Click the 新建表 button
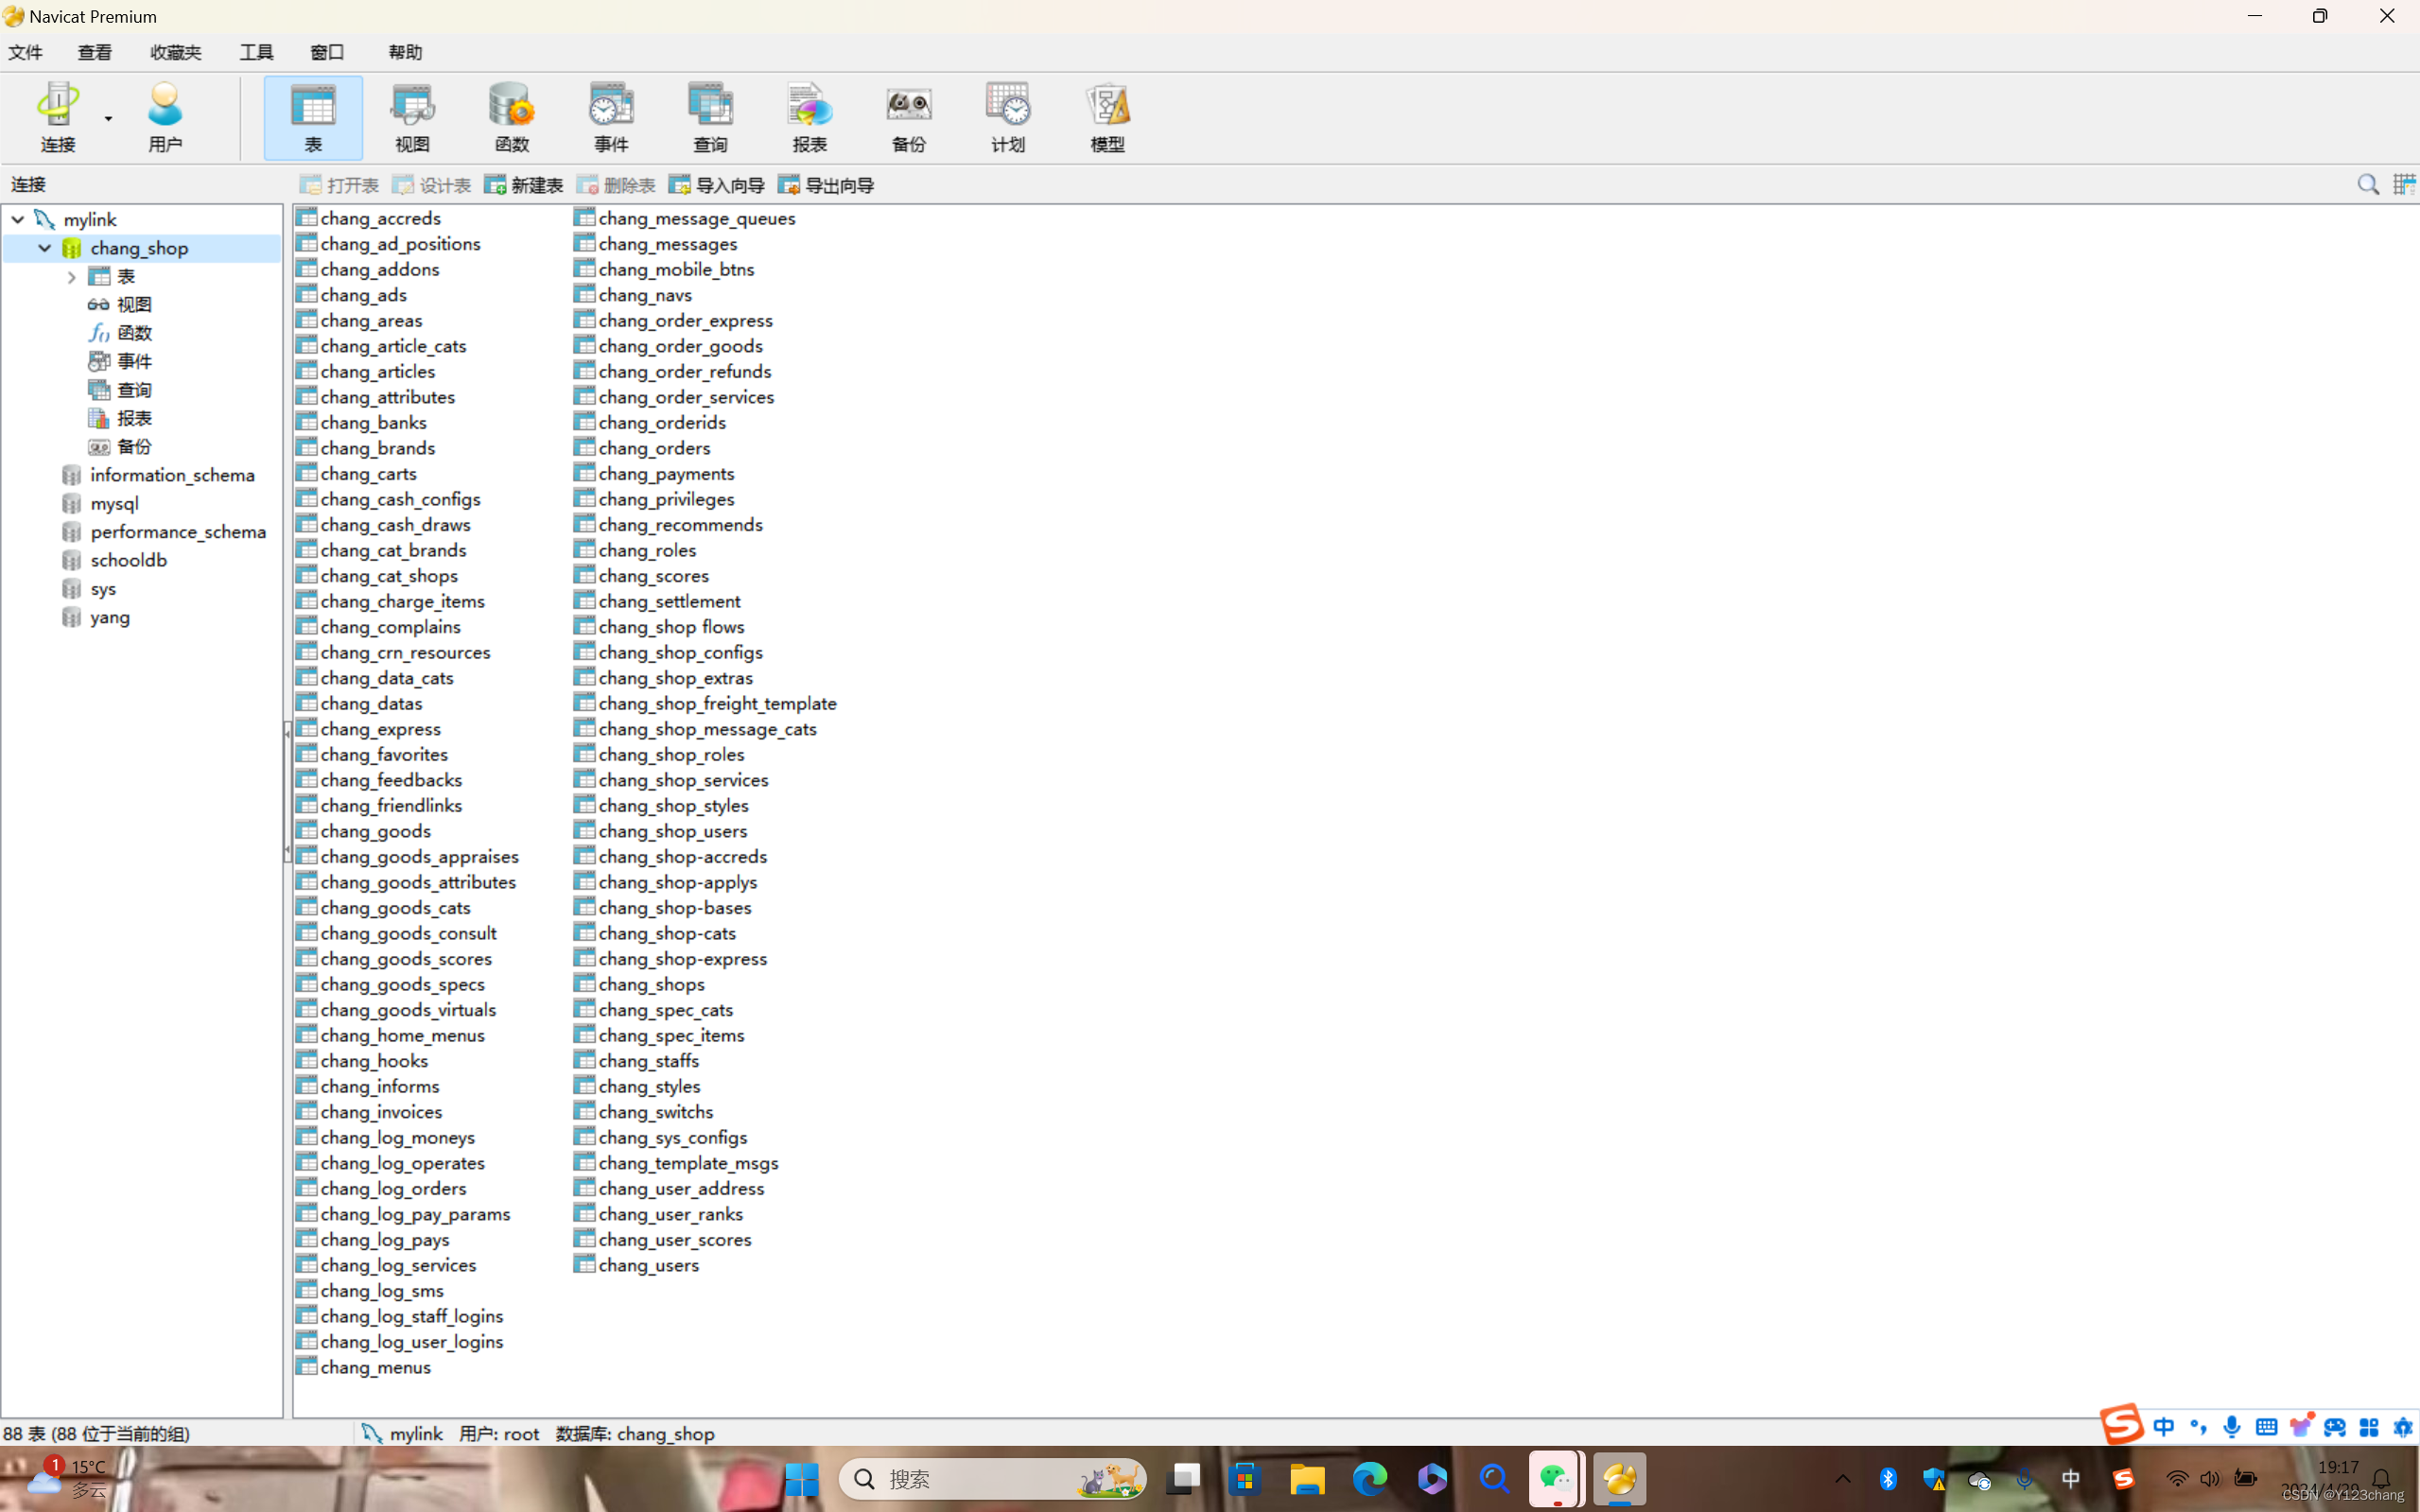The width and height of the screenshot is (2420, 1512). click(x=524, y=185)
